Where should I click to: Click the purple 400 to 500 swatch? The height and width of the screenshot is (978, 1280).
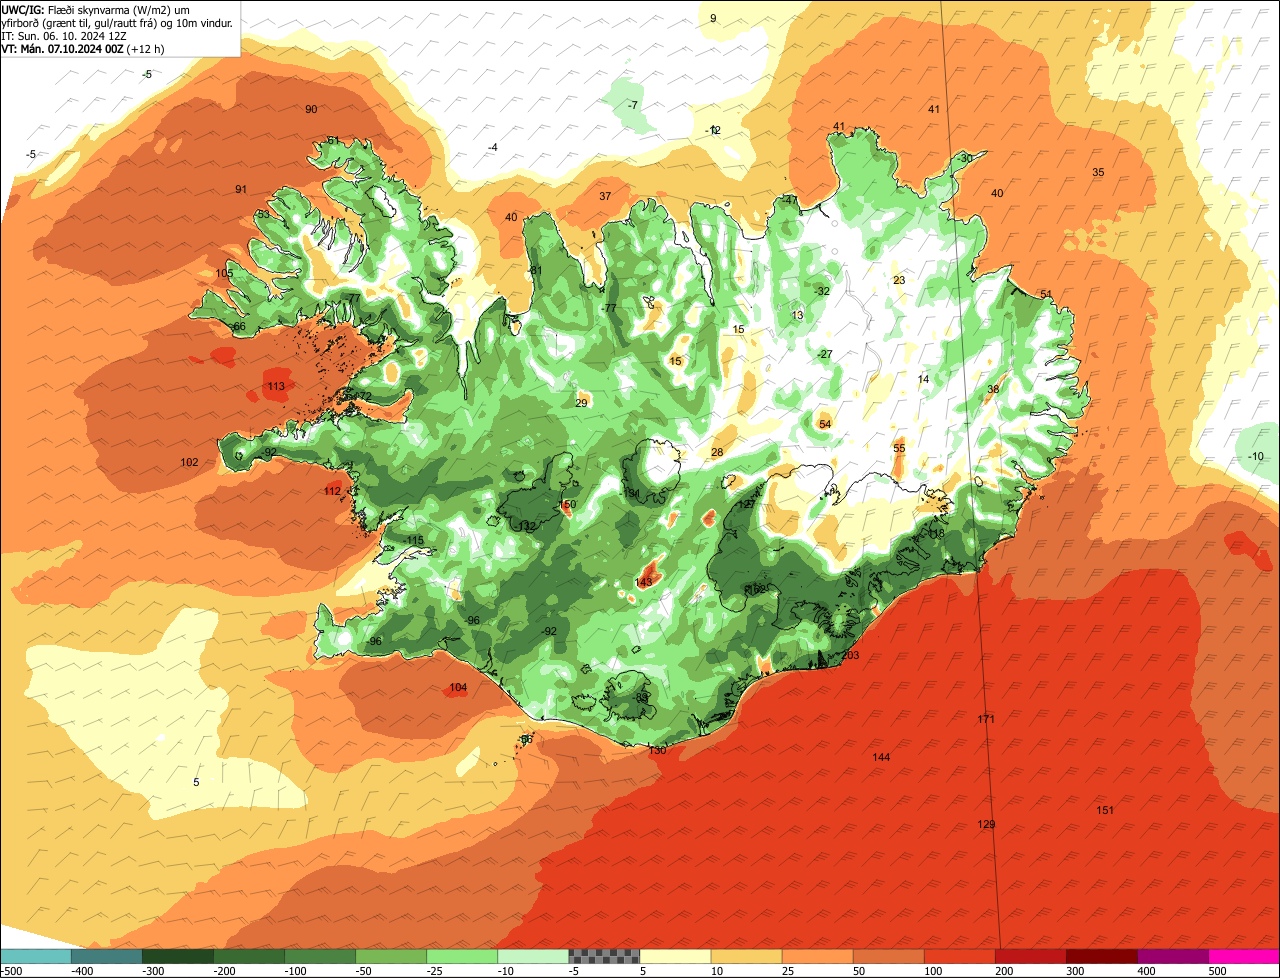(x=1172, y=955)
